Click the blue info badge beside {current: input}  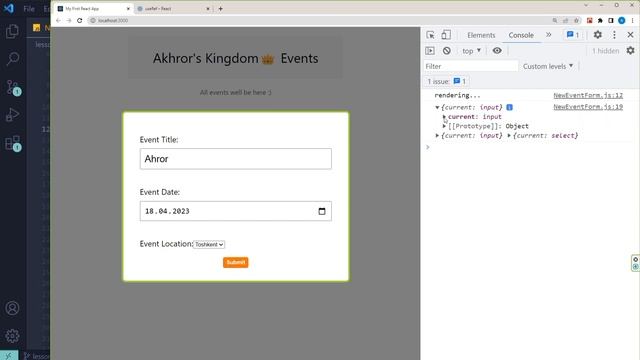point(509,107)
